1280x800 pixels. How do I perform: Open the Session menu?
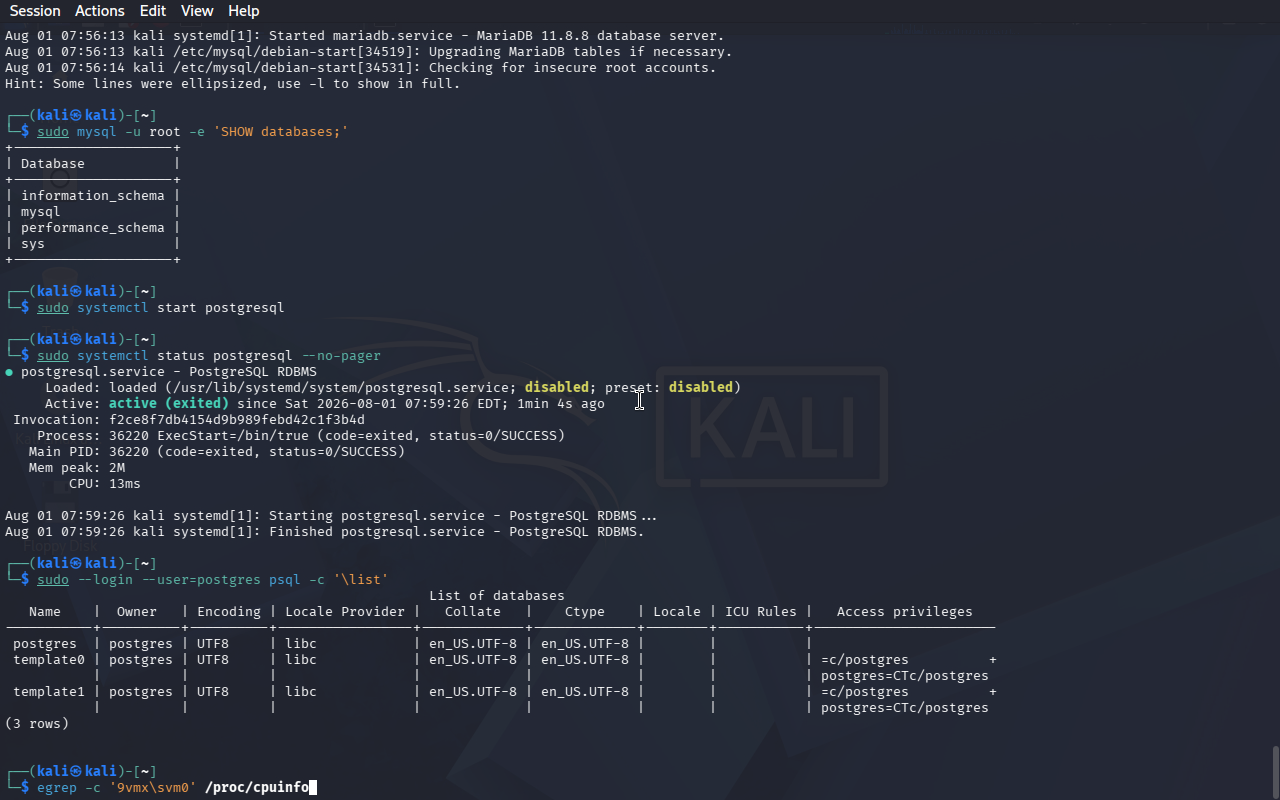pyautogui.click(x=35, y=11)
